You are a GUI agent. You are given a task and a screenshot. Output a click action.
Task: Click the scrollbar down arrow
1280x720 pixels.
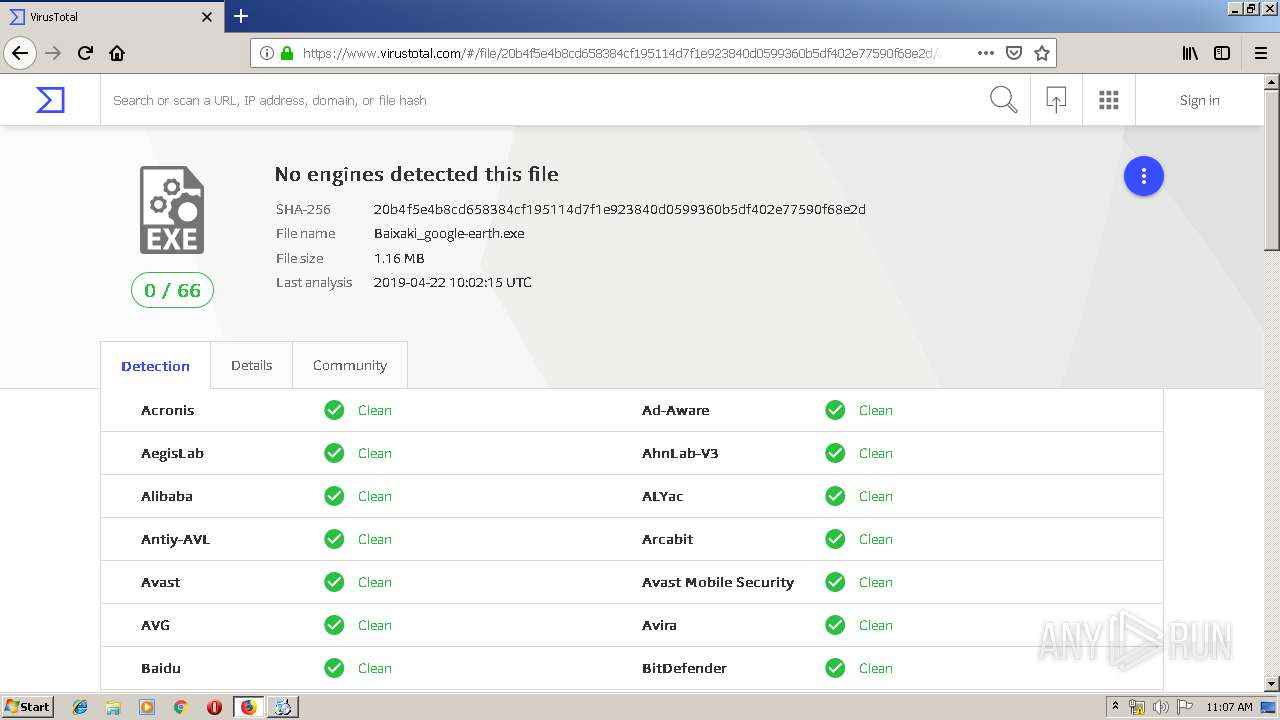pos(1271,683)
